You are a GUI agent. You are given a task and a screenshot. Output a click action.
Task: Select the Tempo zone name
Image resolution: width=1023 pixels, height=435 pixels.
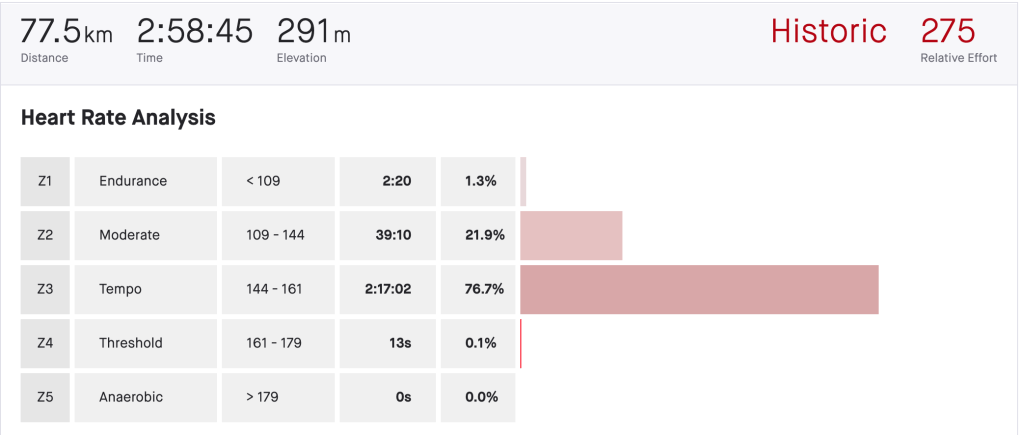coord(120,289)
